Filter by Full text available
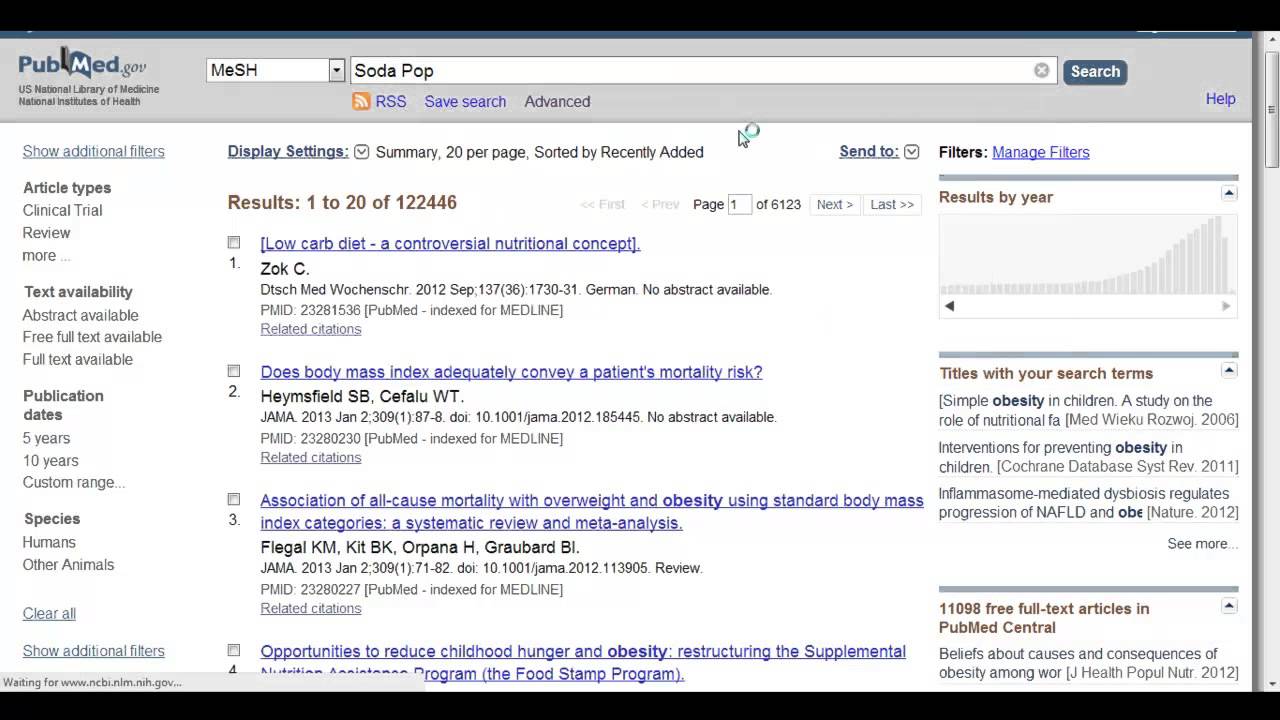Image resolution: width=1280 pixels, height=720 pixels. 78,359
